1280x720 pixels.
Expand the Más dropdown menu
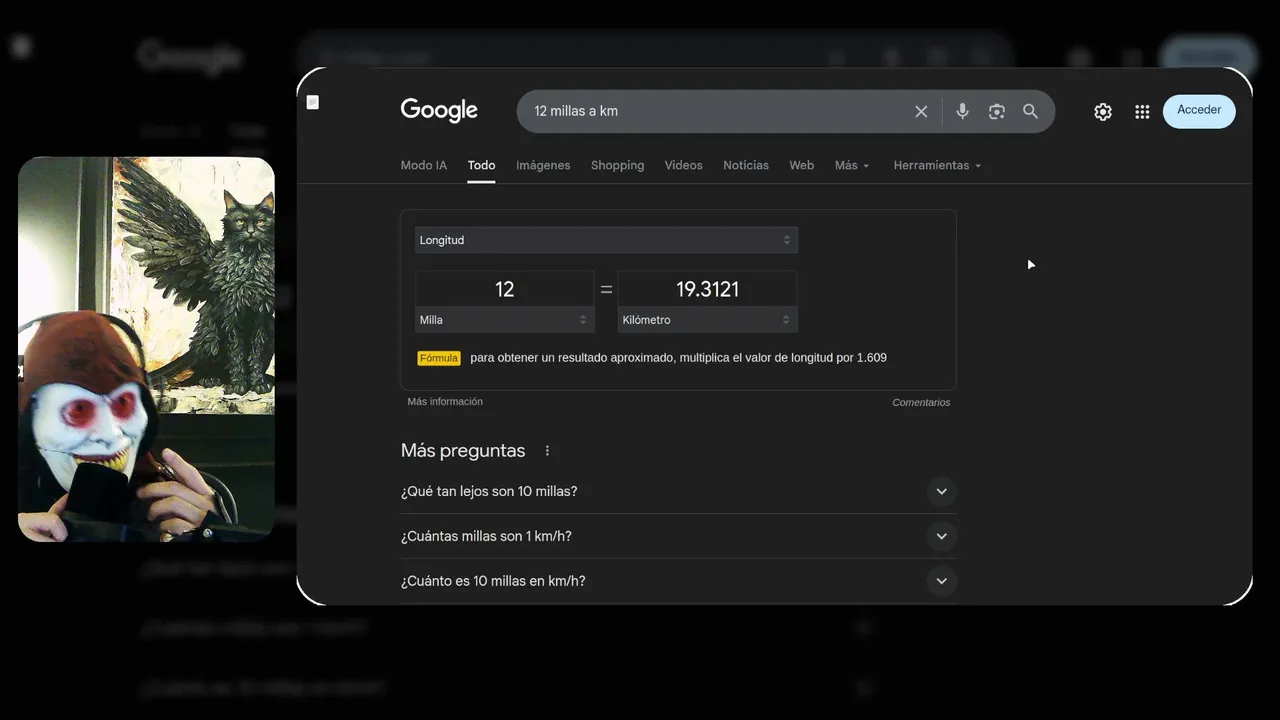pyautogui.click(x=852, y=166)
